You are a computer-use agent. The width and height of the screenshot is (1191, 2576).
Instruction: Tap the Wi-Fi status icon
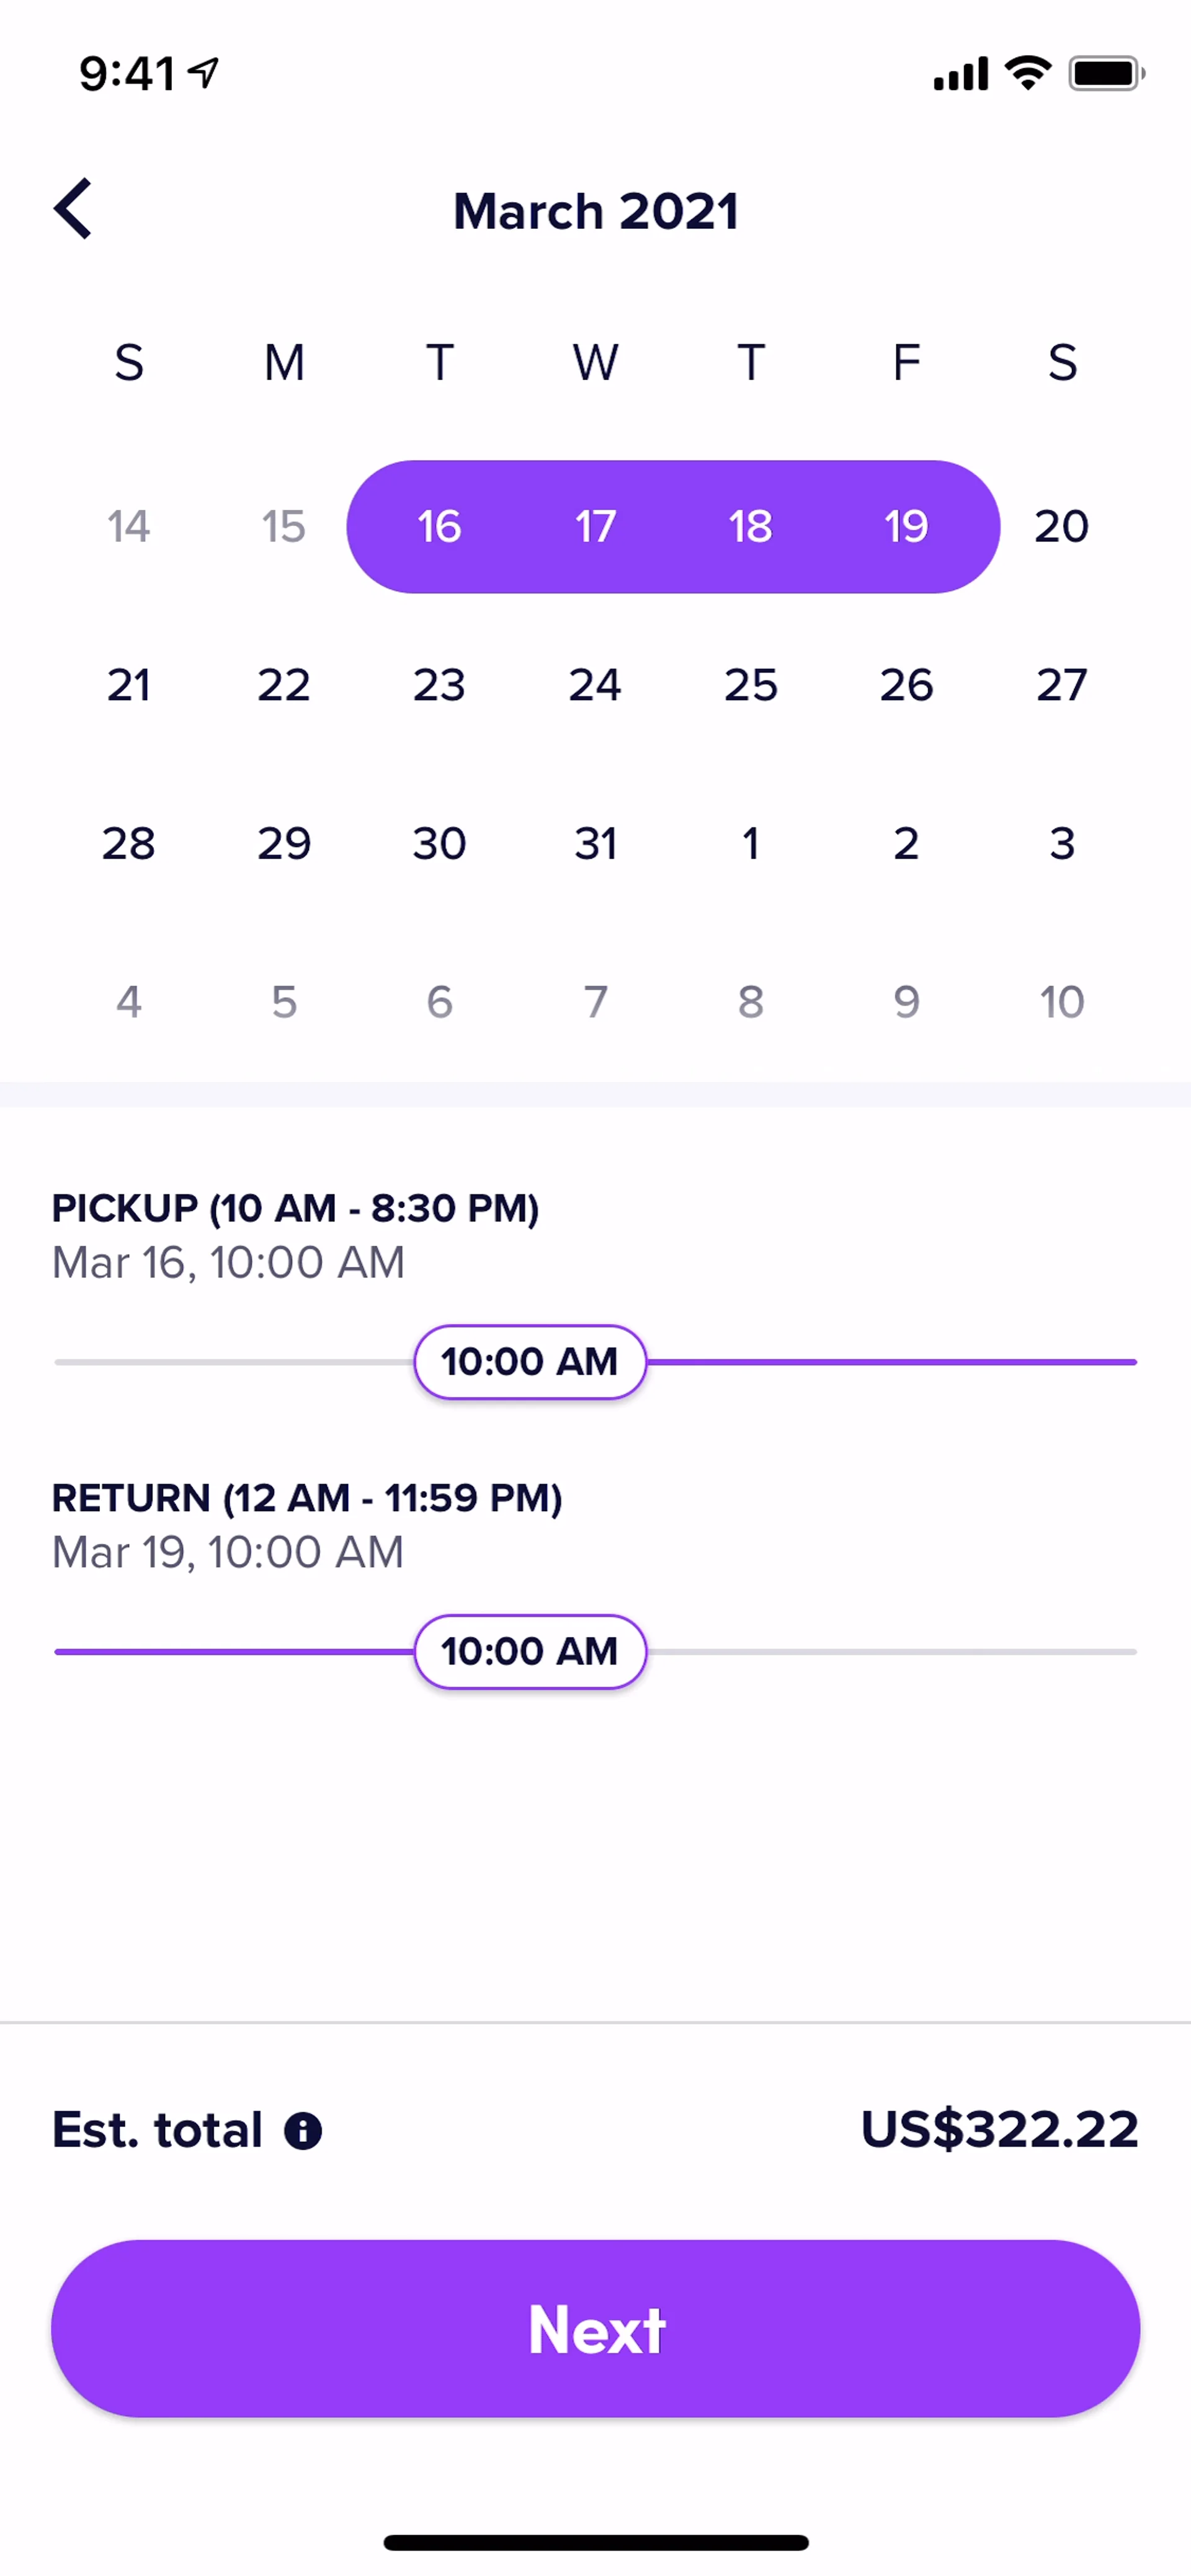point(1028,73)
